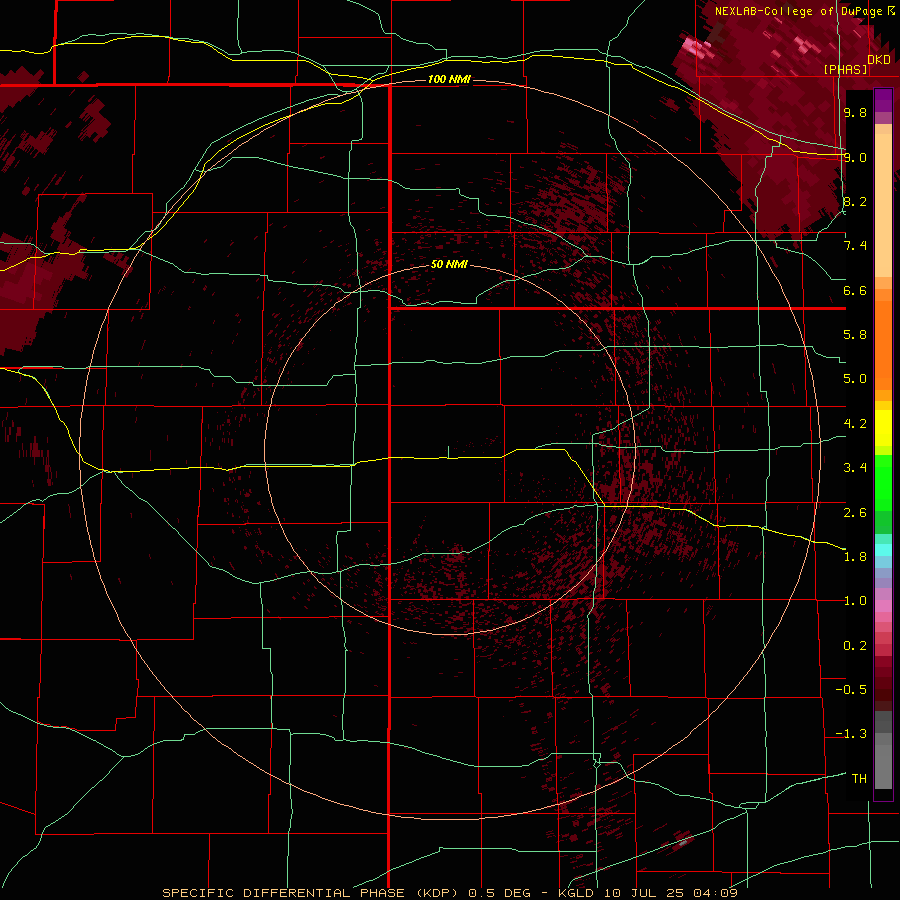
Task: Click the 8.2 value on the color scale
Action: [x=855, y=201]
